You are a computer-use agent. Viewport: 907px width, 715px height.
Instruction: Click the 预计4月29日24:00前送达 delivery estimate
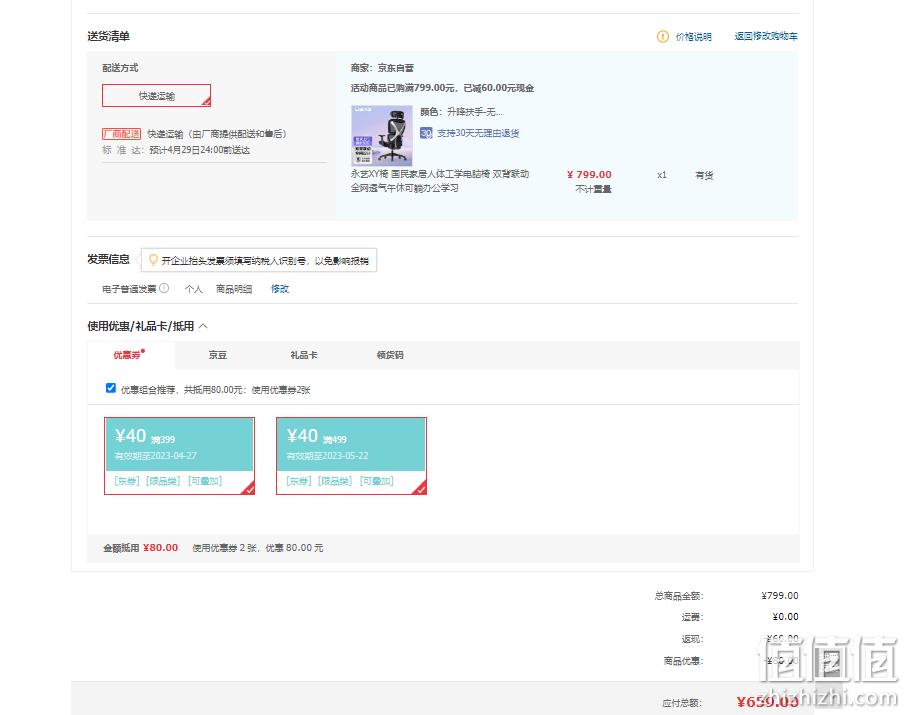pos(200,150)
